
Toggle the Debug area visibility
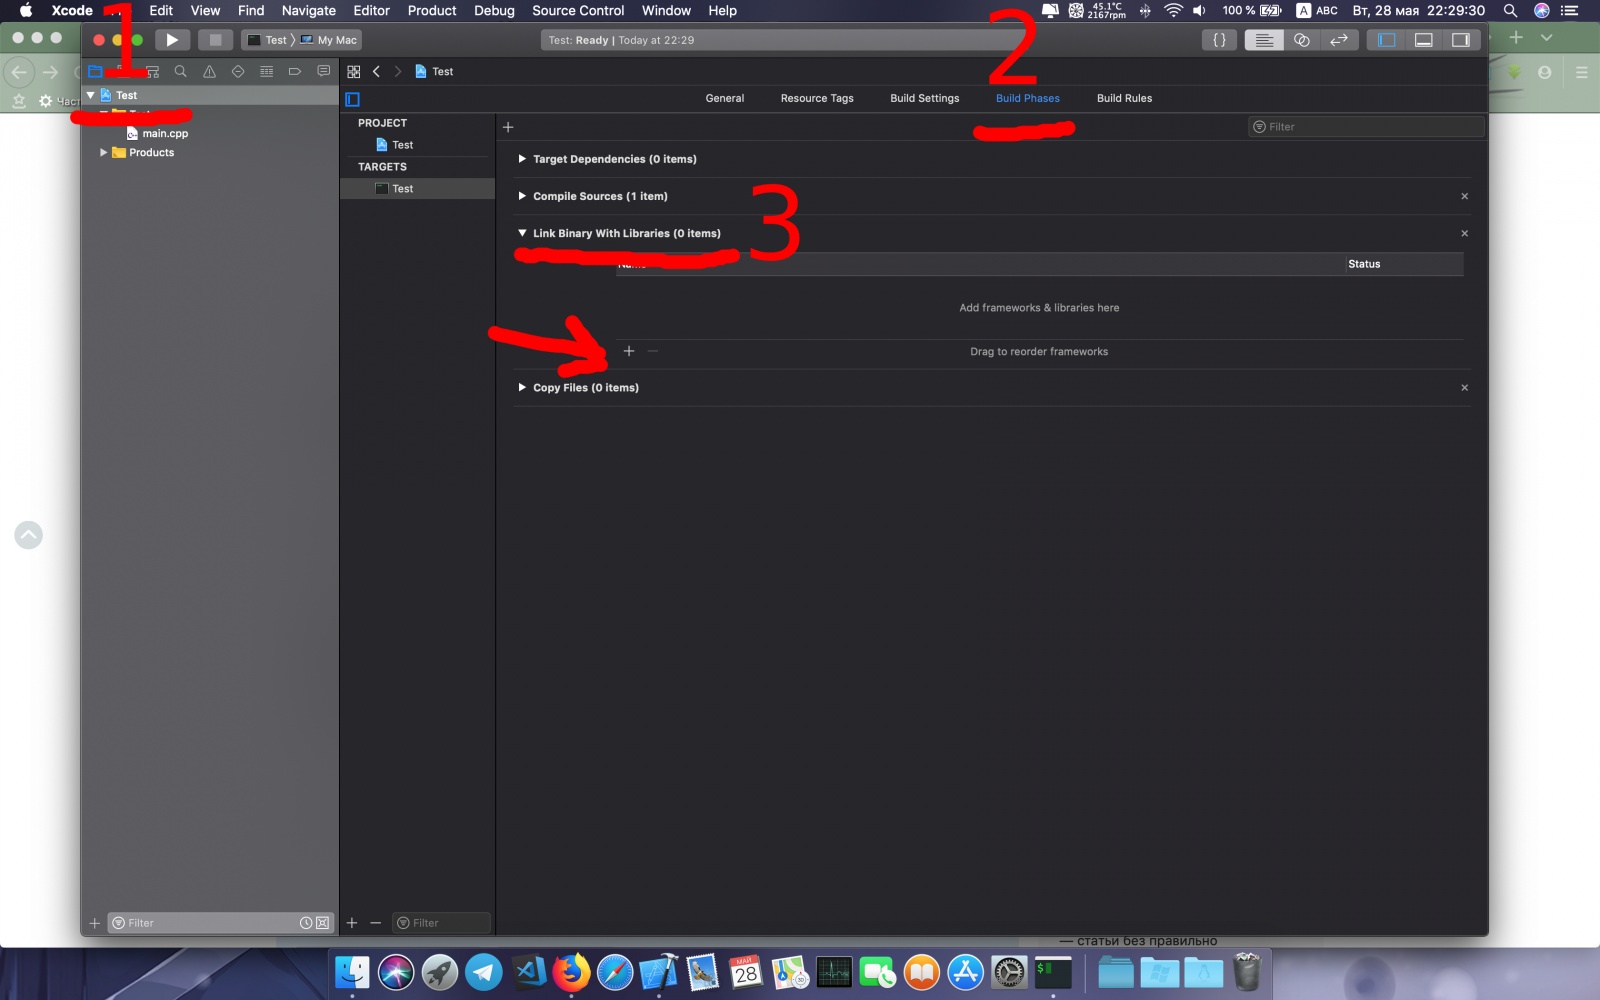1424,40
